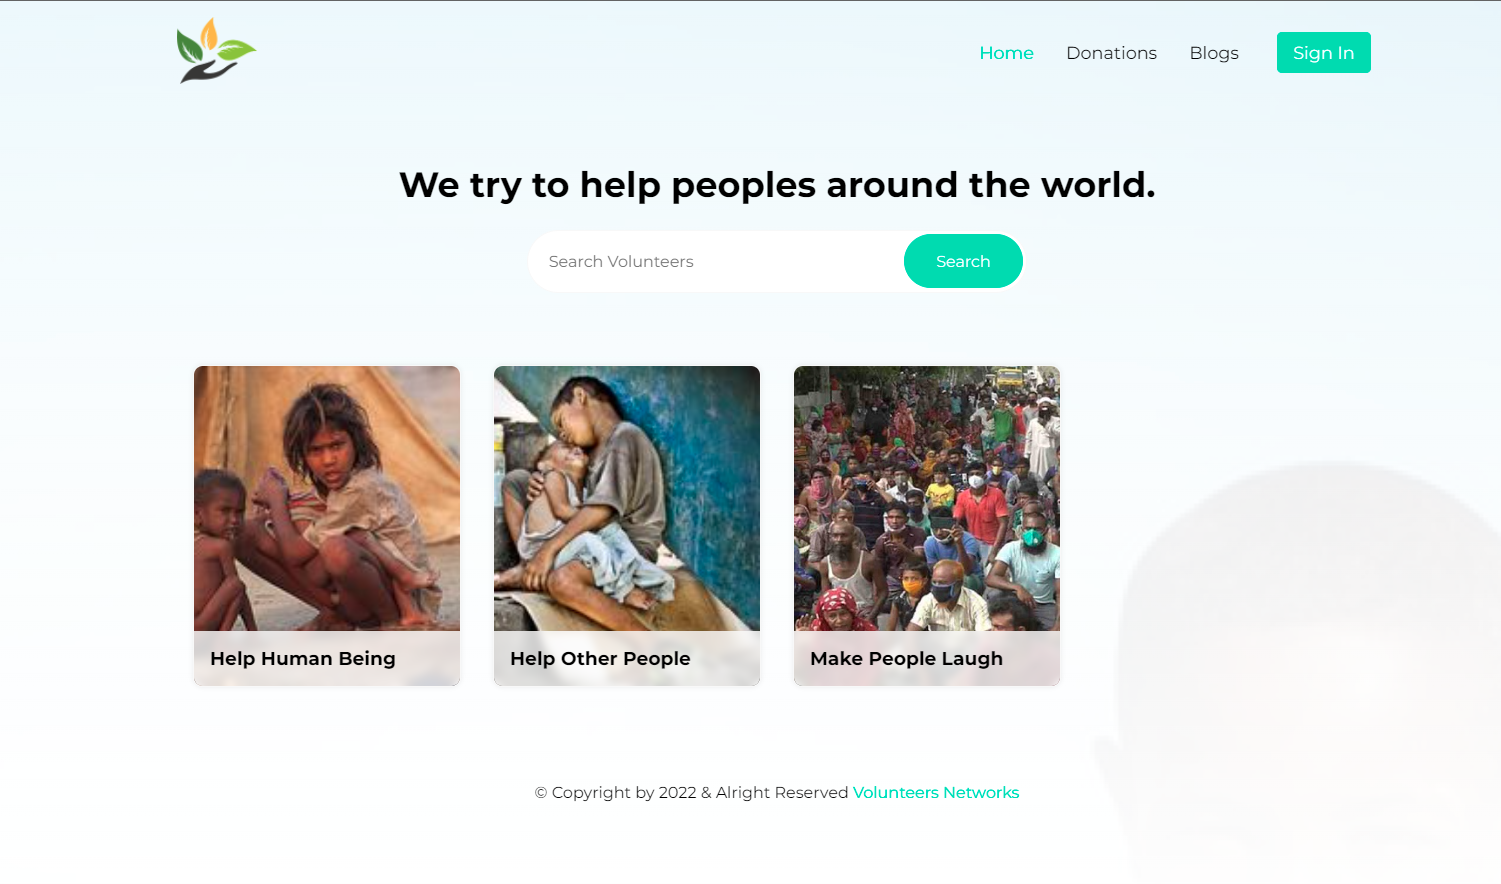Click the leaf and hand site logo
1501x884 pixels.
216,51
